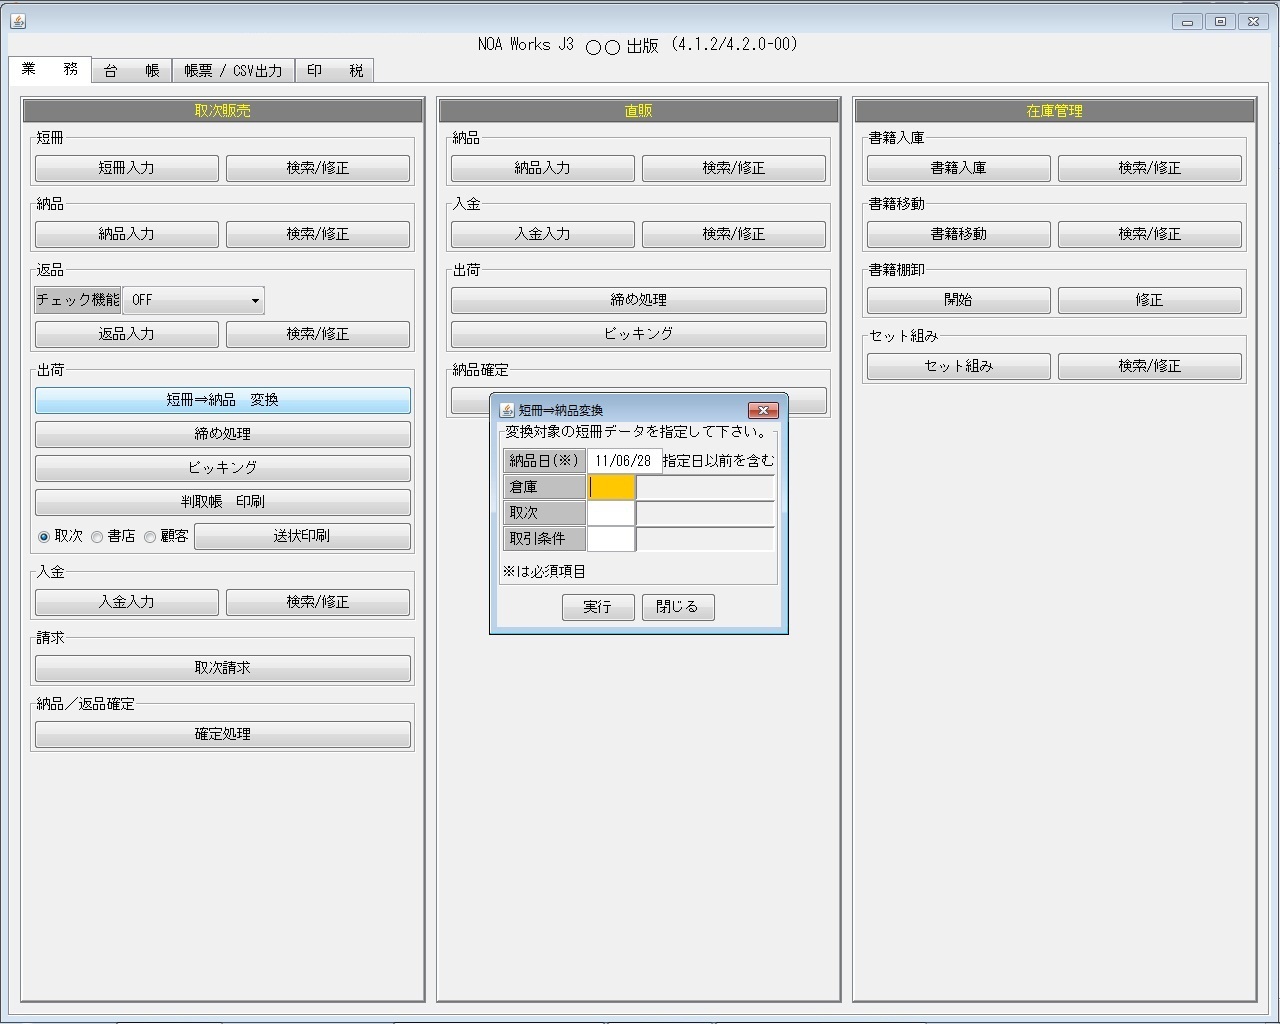Click 確定処理 button

point(223,734)
